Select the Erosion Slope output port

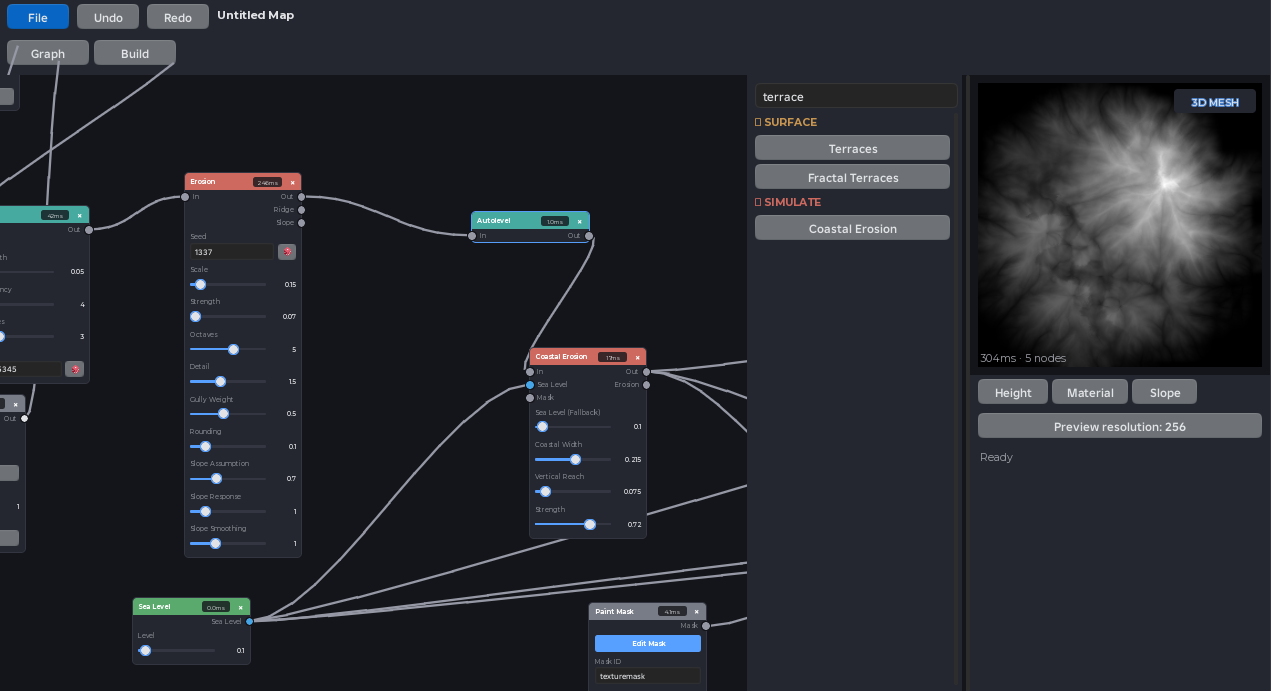click(x=301, y=223)
